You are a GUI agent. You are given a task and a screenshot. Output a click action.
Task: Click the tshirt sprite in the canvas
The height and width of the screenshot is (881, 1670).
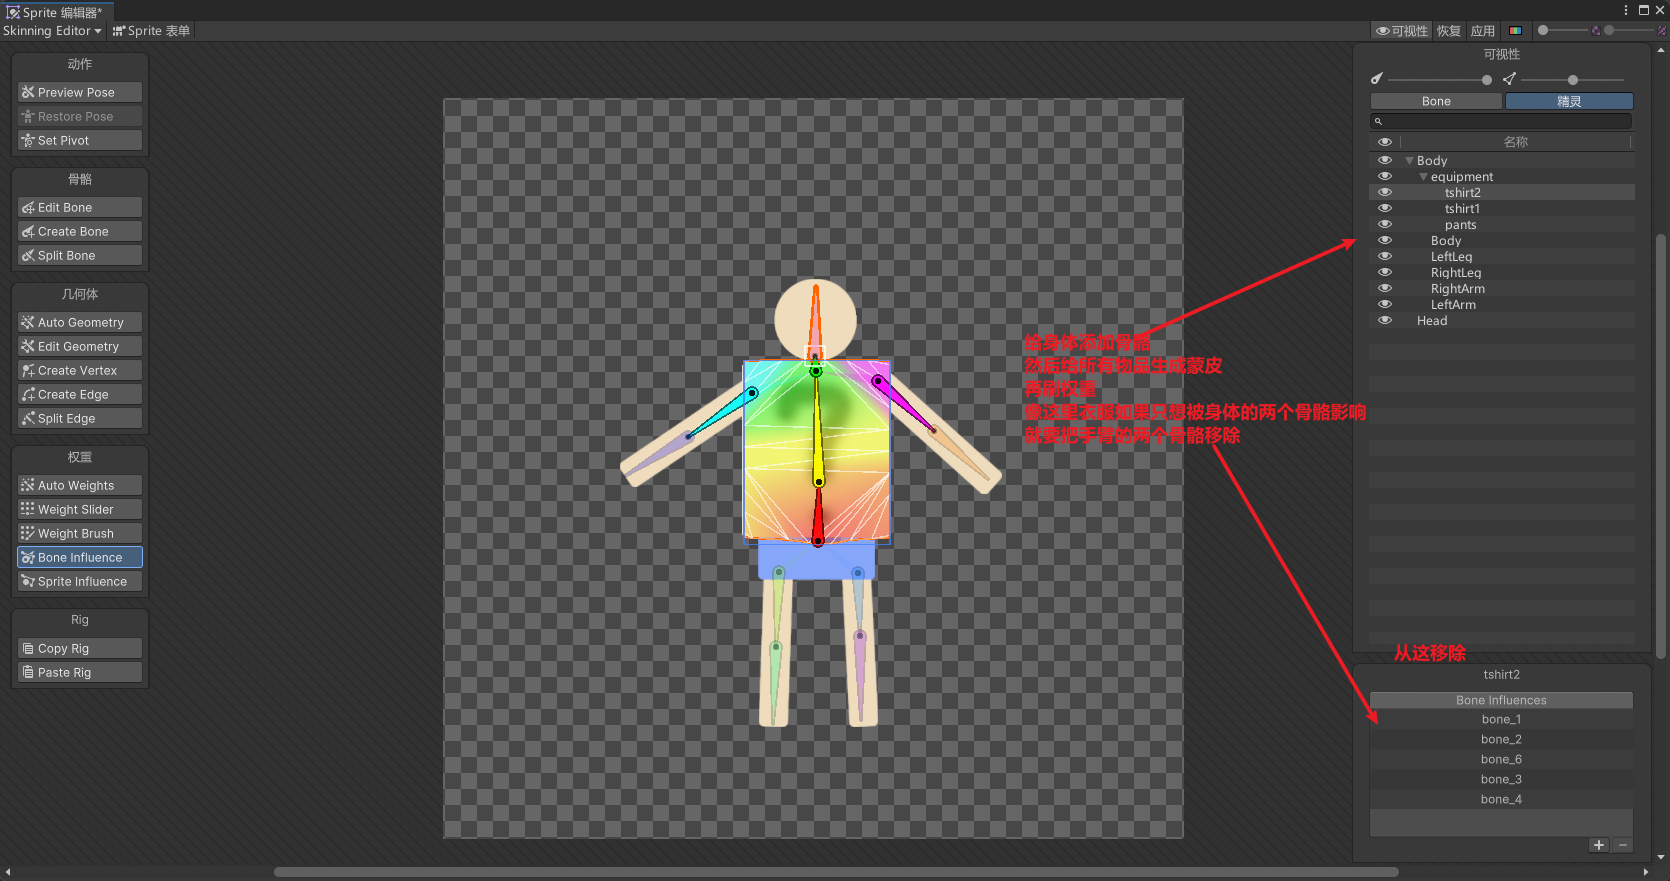817,450
